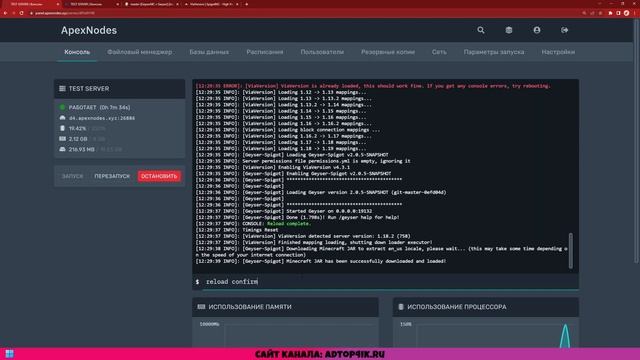The image size is (640, 360).
Task: Click the green 'Reload complete.' console line
Action: click(289, 224)
